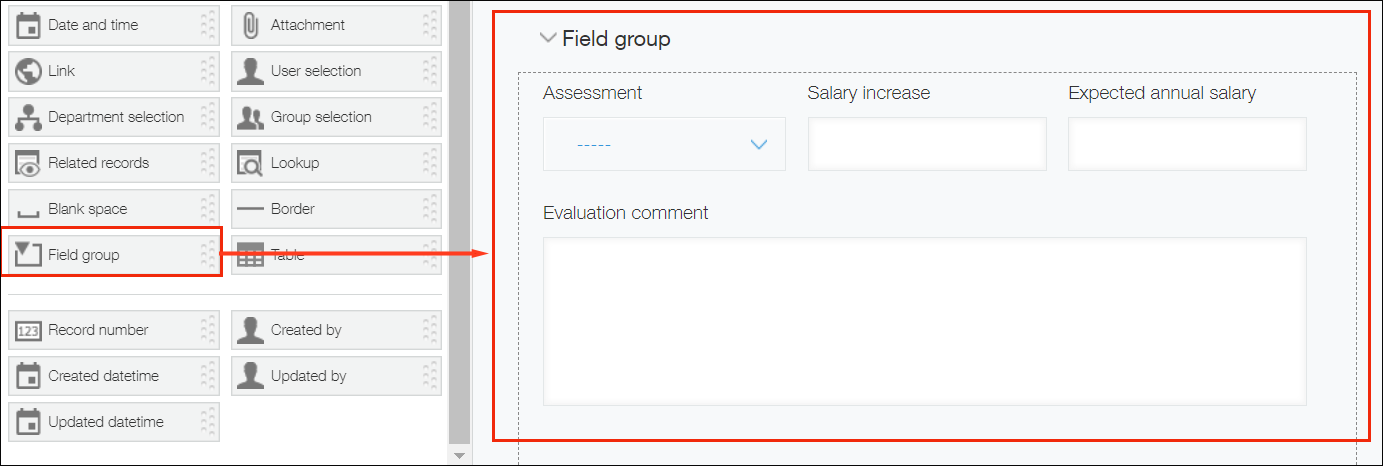Click the Group selection people icon
1383x466 pixels.
tap(251, 117)
